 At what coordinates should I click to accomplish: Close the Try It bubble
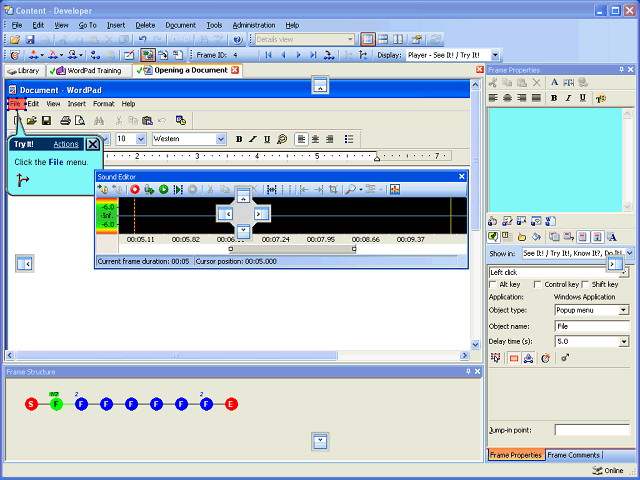click(93, 144)
